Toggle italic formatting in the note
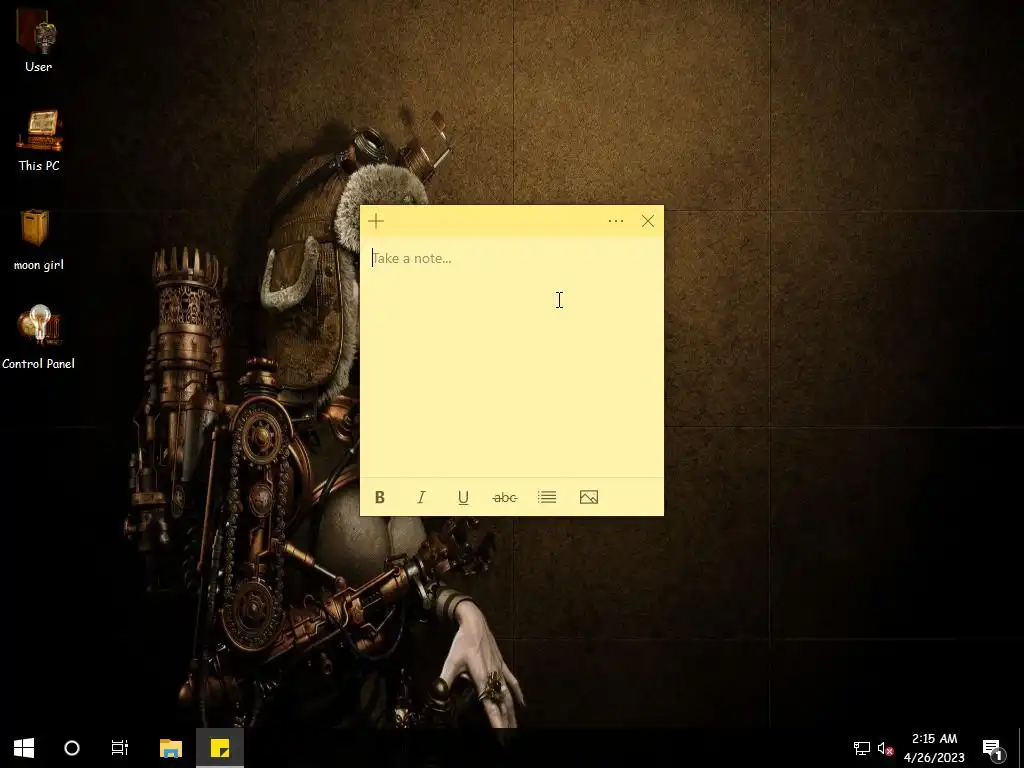 [421, 498]
